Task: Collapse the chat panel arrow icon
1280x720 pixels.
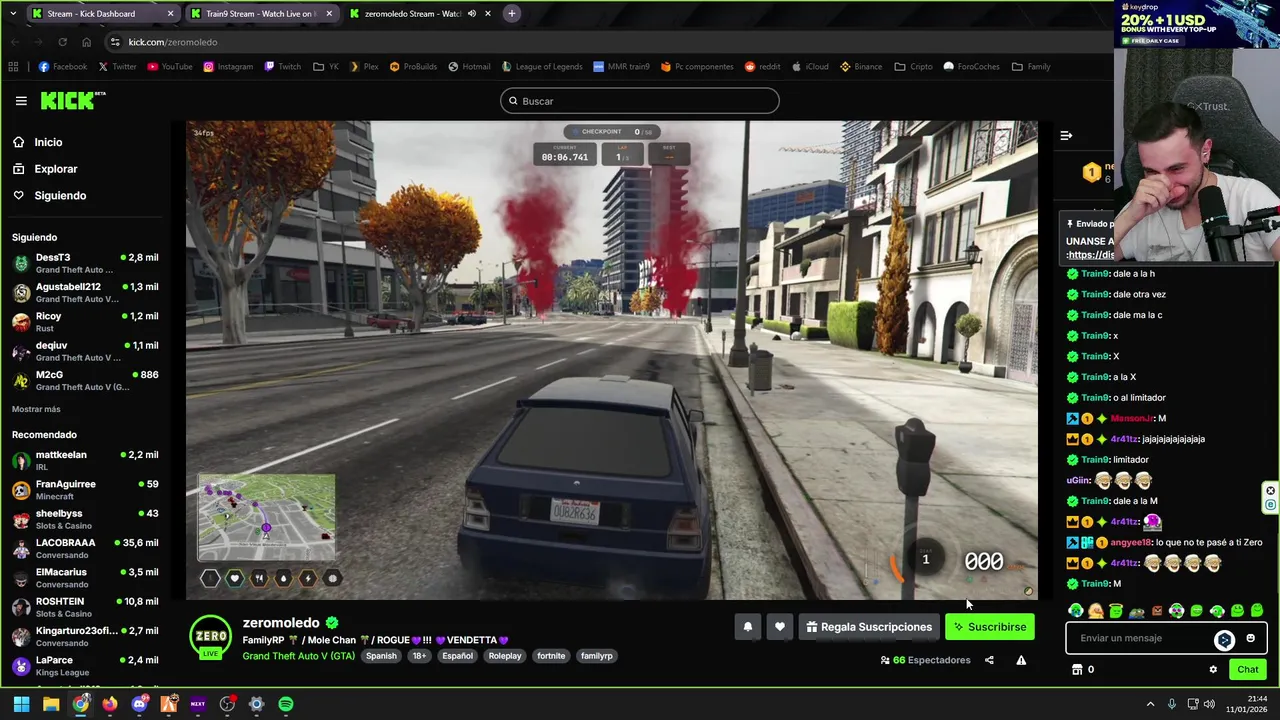Action: point(1066,135)
